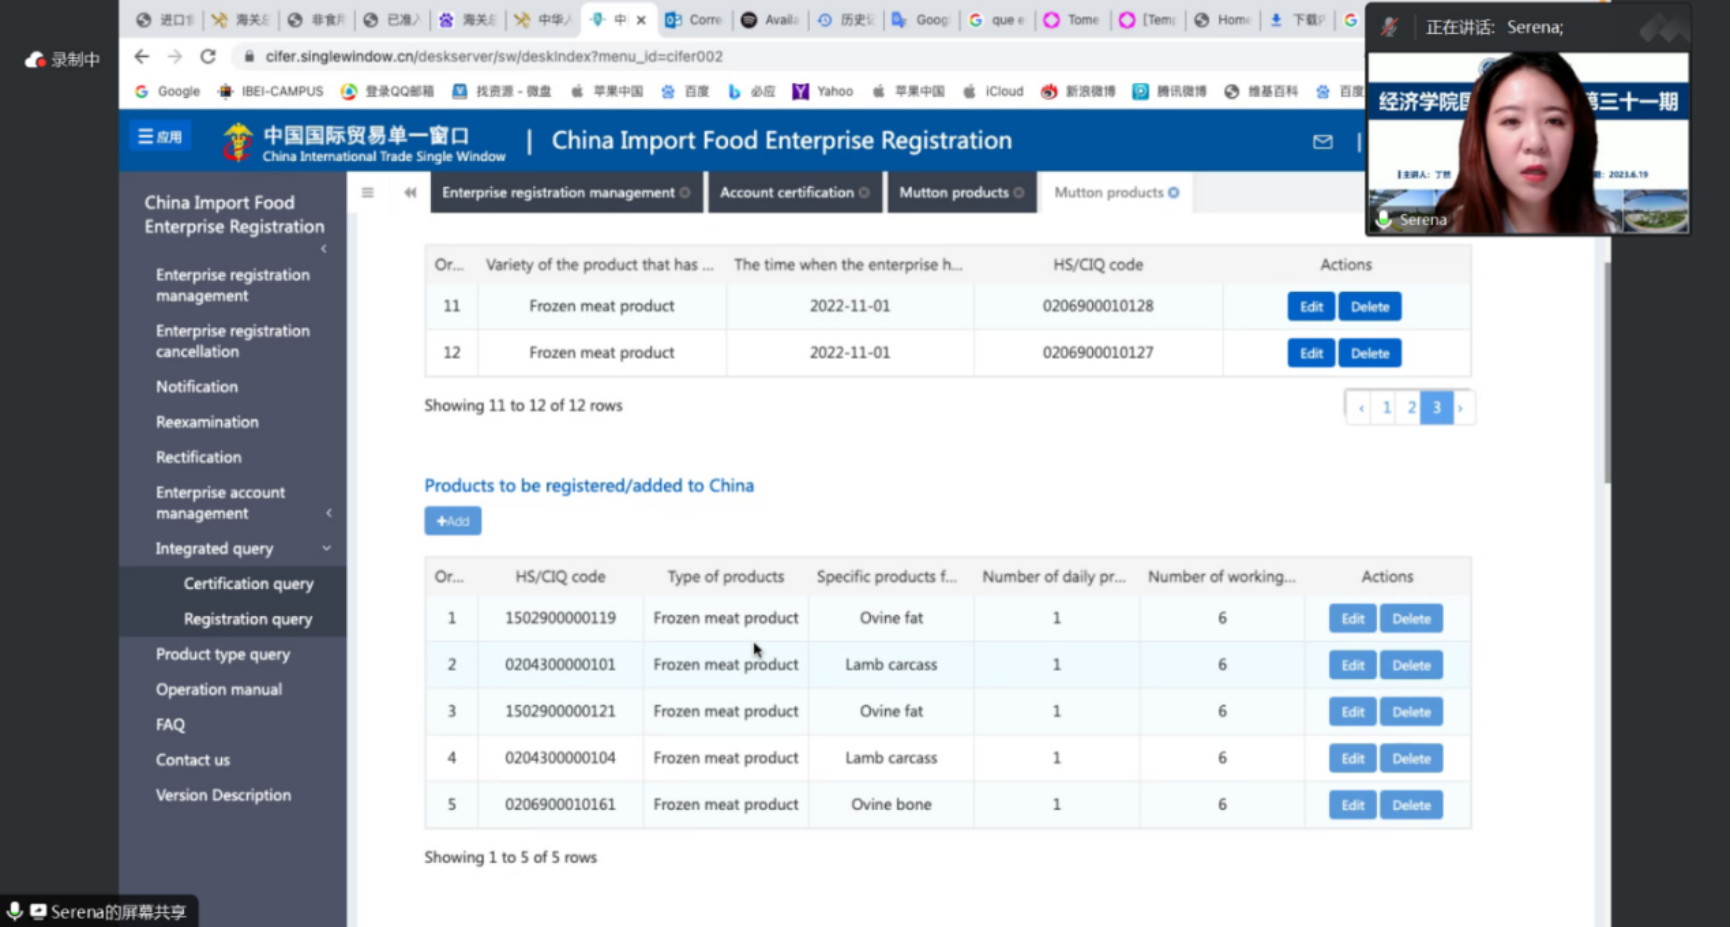Open the mail envelope icon in header

[x=1322, y=142]
